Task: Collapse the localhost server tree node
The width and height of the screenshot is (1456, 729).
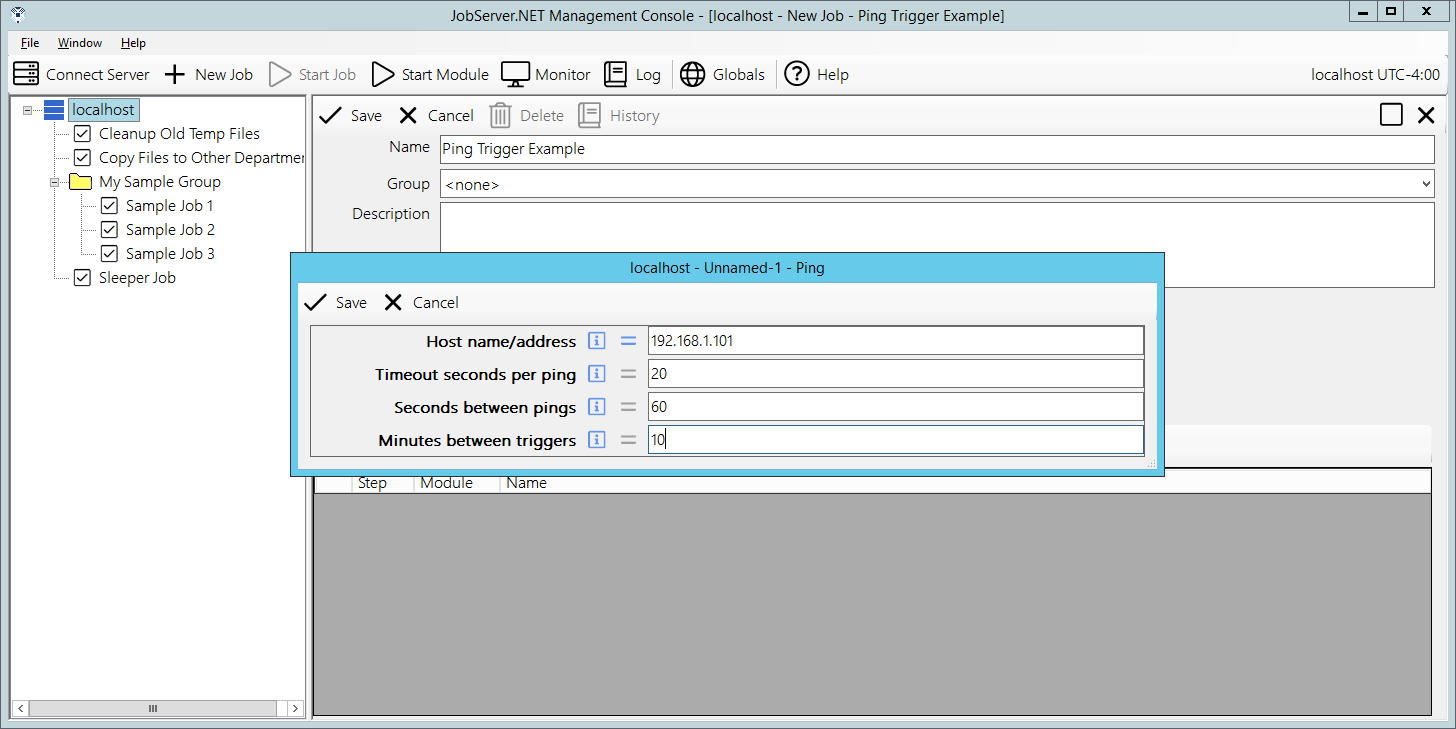Action: pos(28,110)
